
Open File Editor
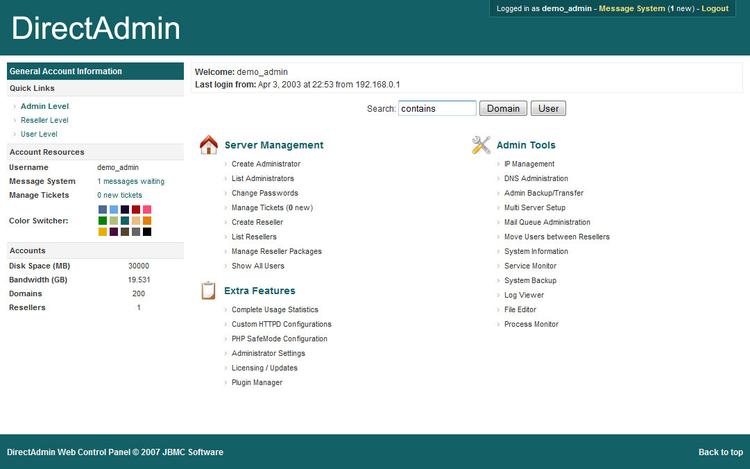point(520,310)
